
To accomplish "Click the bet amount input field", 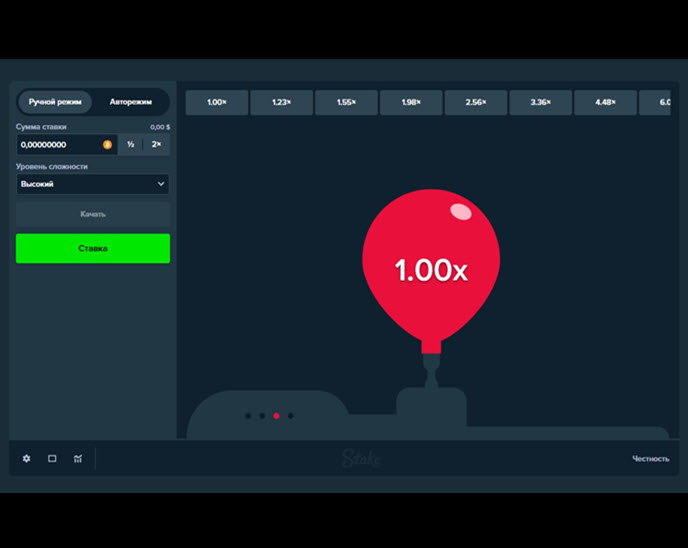I will coord(60,145).
